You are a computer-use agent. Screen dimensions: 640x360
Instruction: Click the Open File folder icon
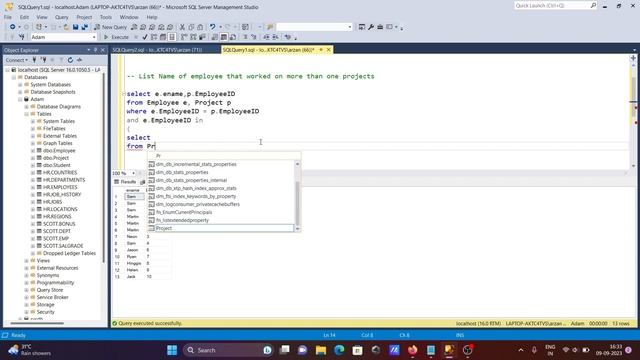point(66,27)
